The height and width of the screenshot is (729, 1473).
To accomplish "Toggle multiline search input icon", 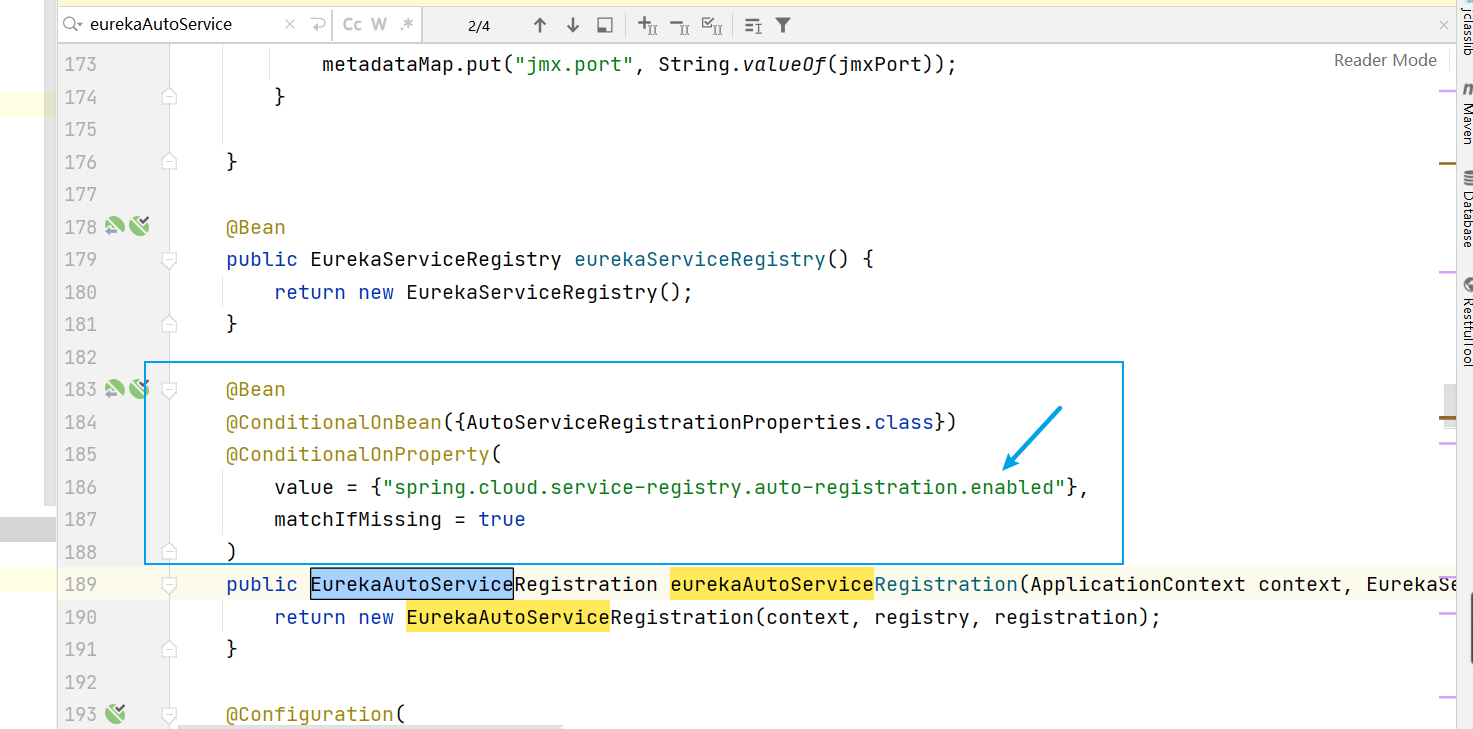I will pyautogui.click(x=319, y=24).
